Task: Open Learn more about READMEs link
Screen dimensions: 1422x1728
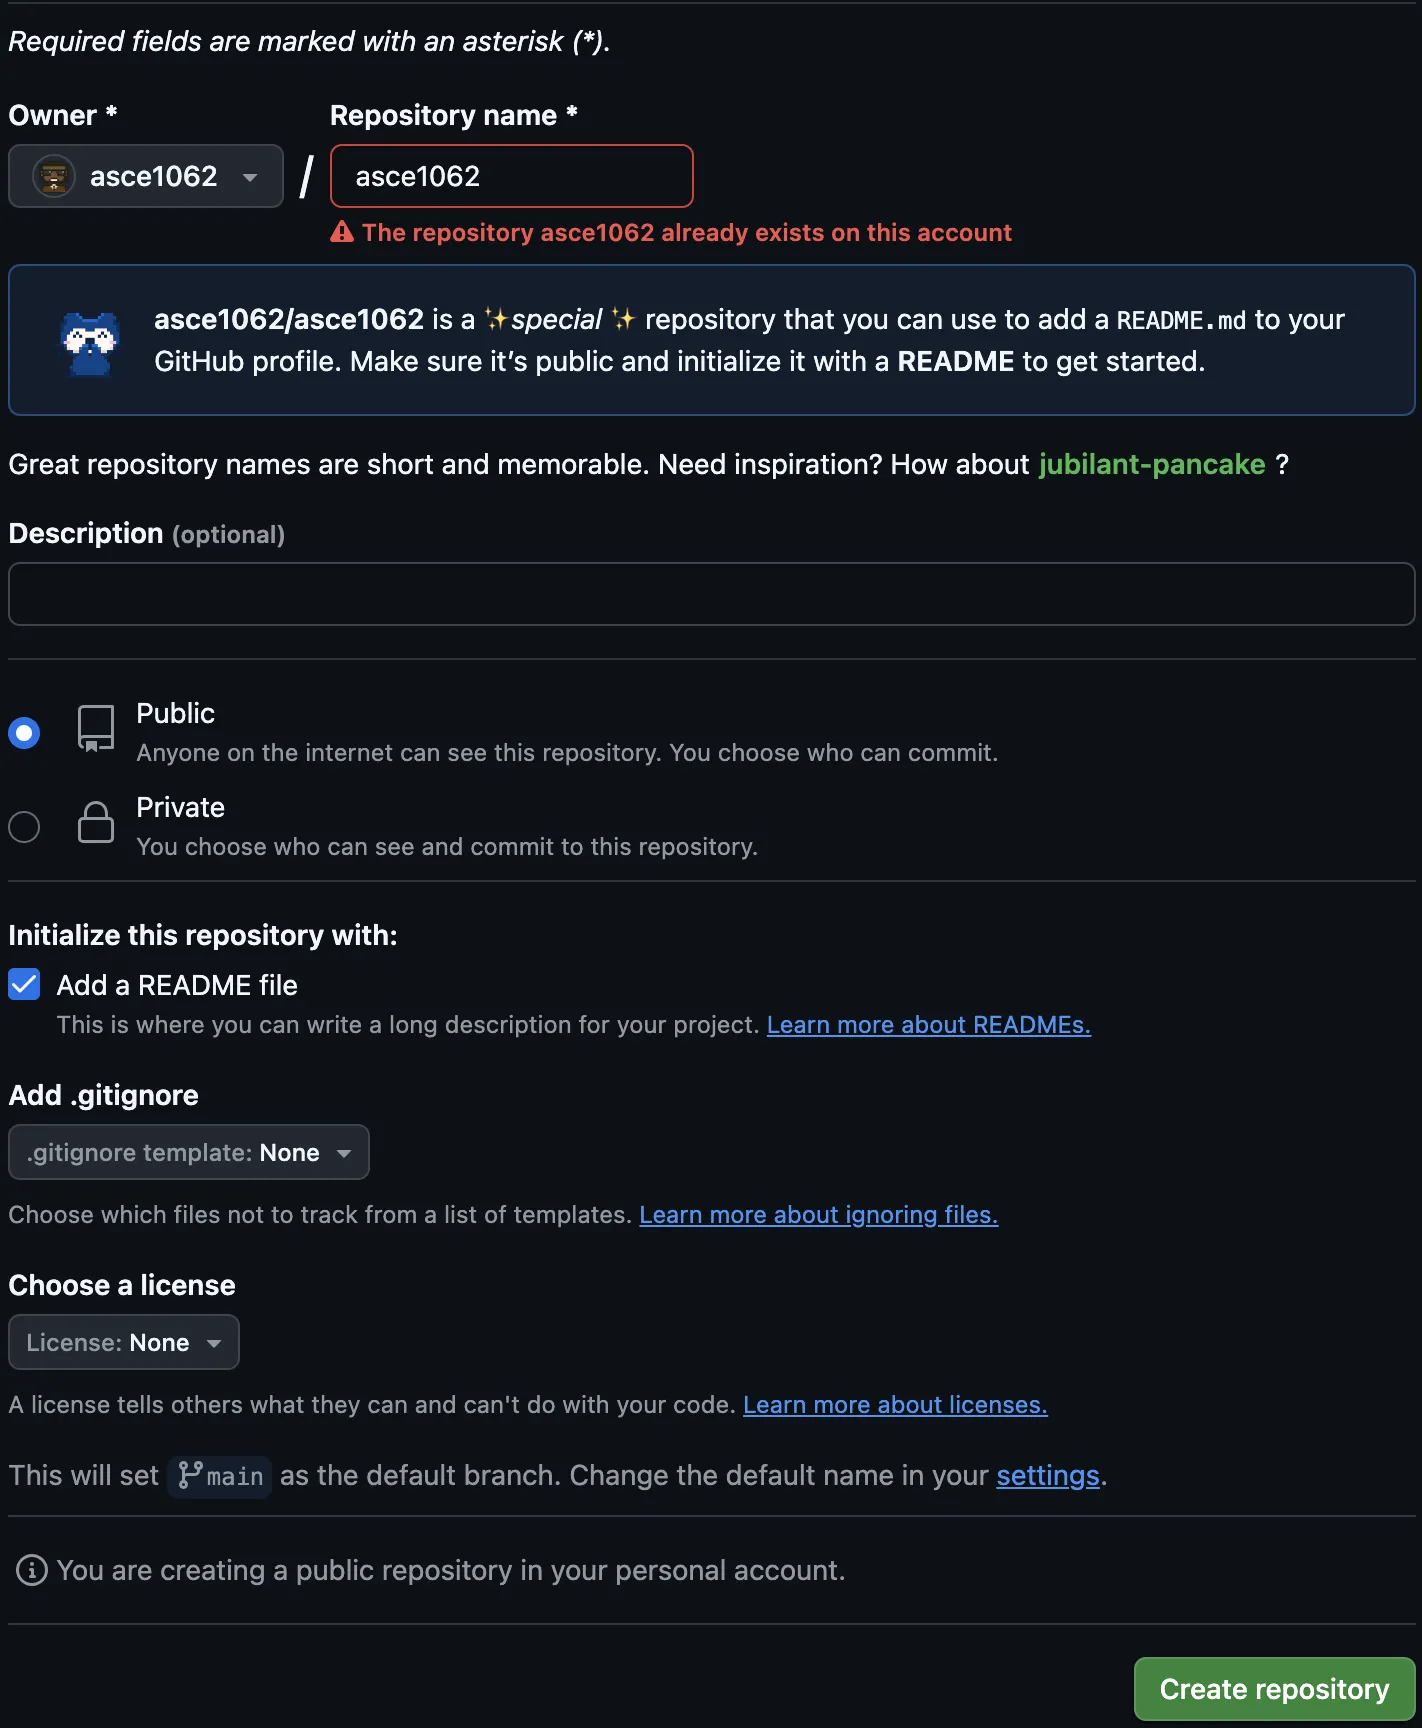Action: click(x=928, y=1025)
